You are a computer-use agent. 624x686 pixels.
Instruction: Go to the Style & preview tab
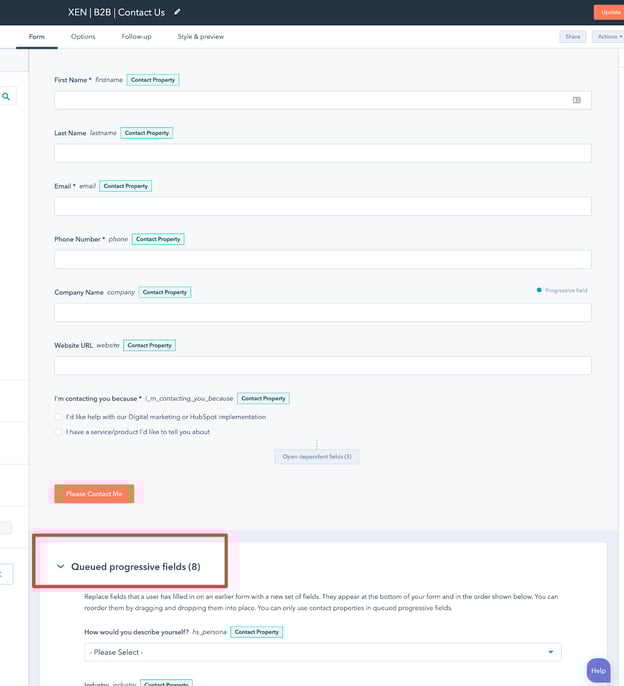coord(201,37)
